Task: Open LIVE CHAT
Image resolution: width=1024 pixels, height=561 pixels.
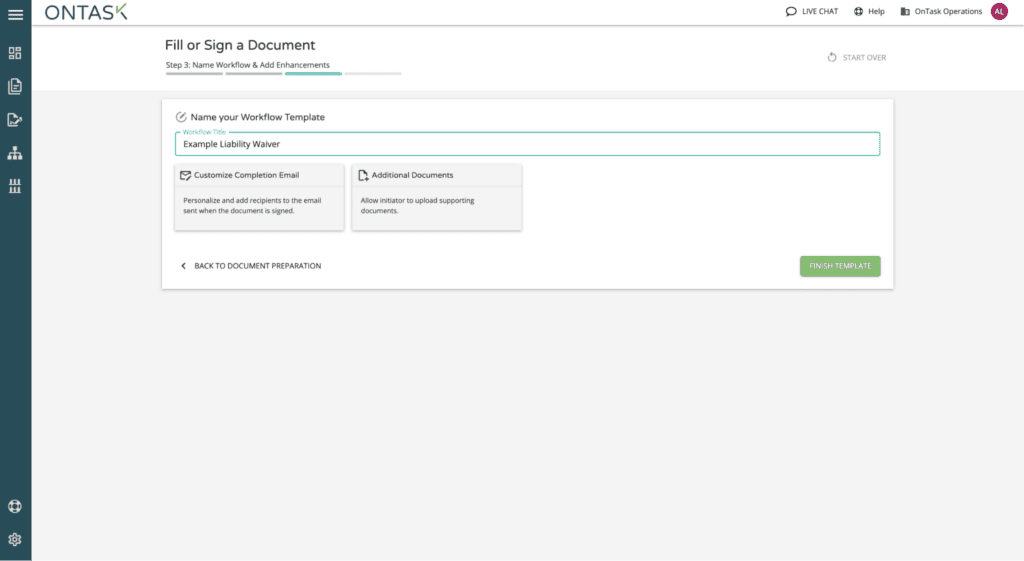Action: [812, 11]
